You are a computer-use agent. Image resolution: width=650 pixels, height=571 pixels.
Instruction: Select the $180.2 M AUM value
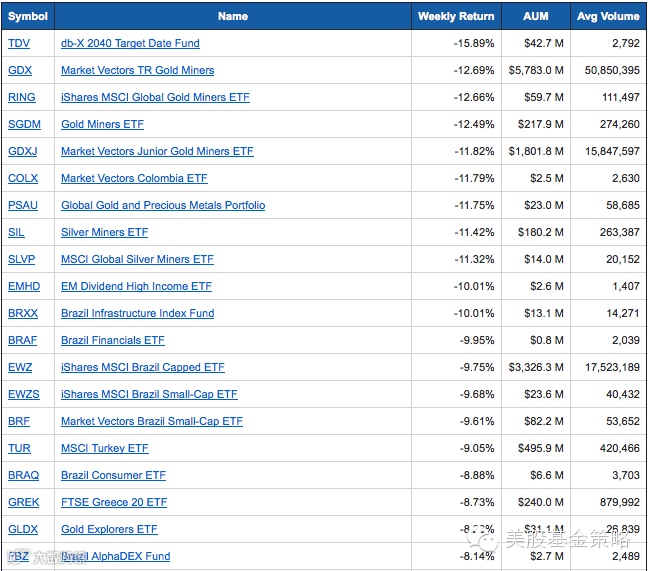(x=541, y=232)
